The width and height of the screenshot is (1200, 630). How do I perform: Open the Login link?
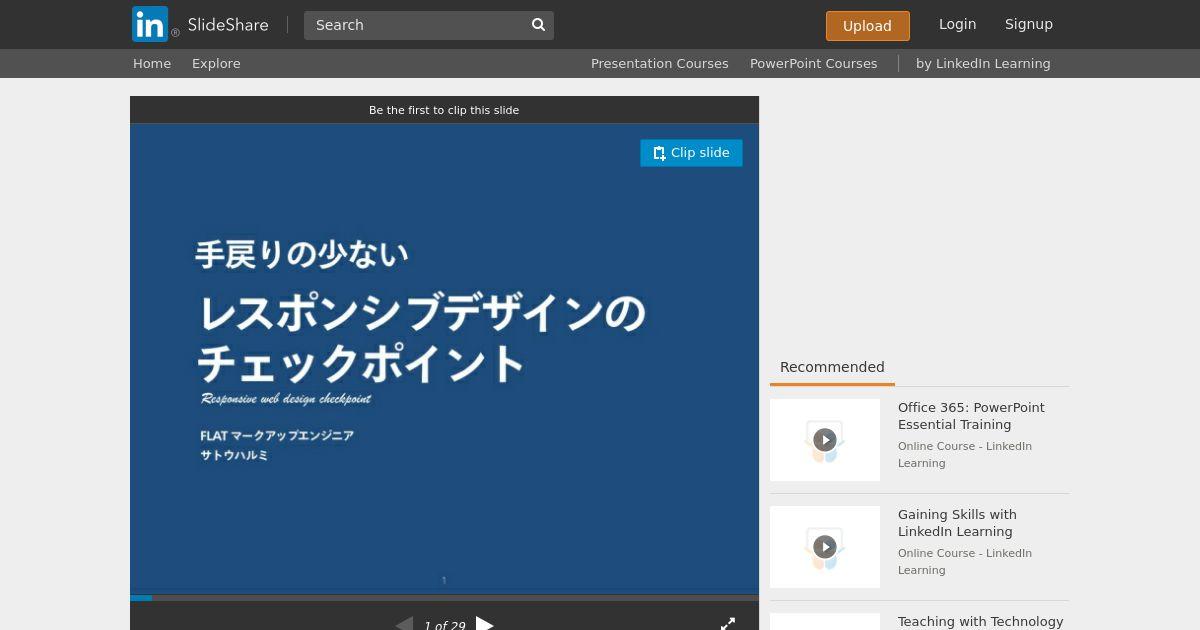[x=957, y=24]
